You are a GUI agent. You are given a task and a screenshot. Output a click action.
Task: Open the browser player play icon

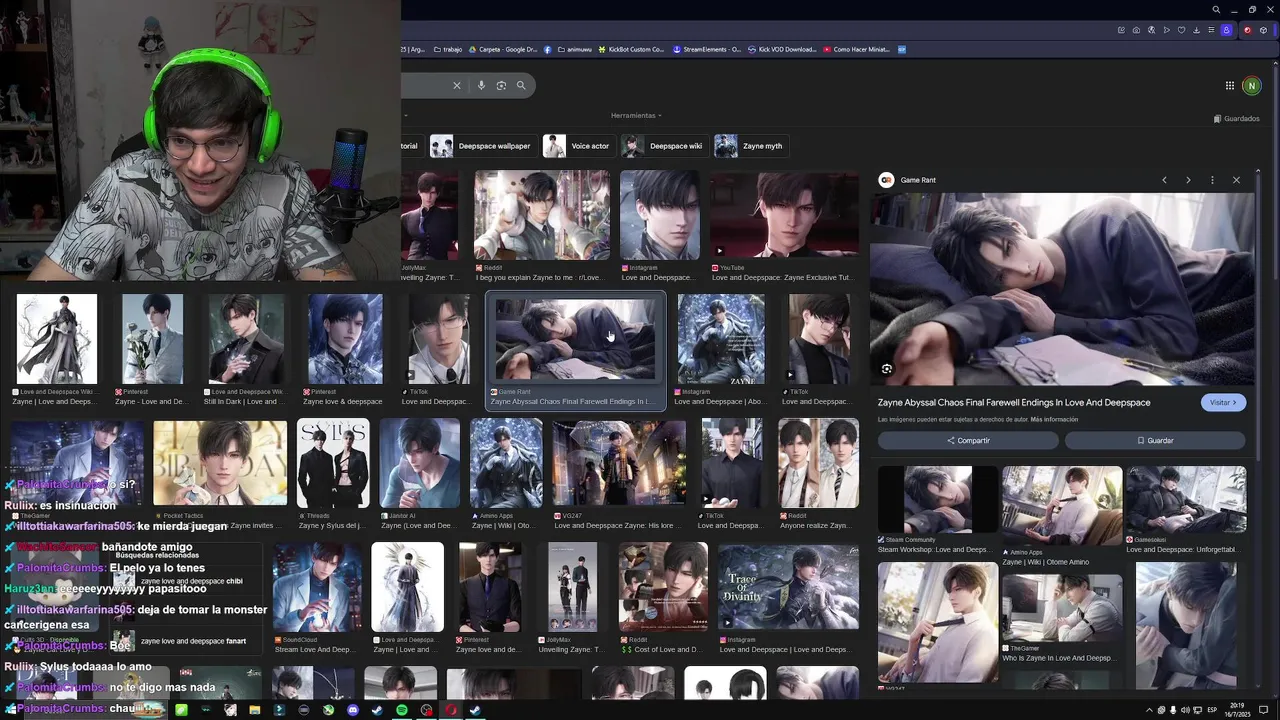(1166, 30)
